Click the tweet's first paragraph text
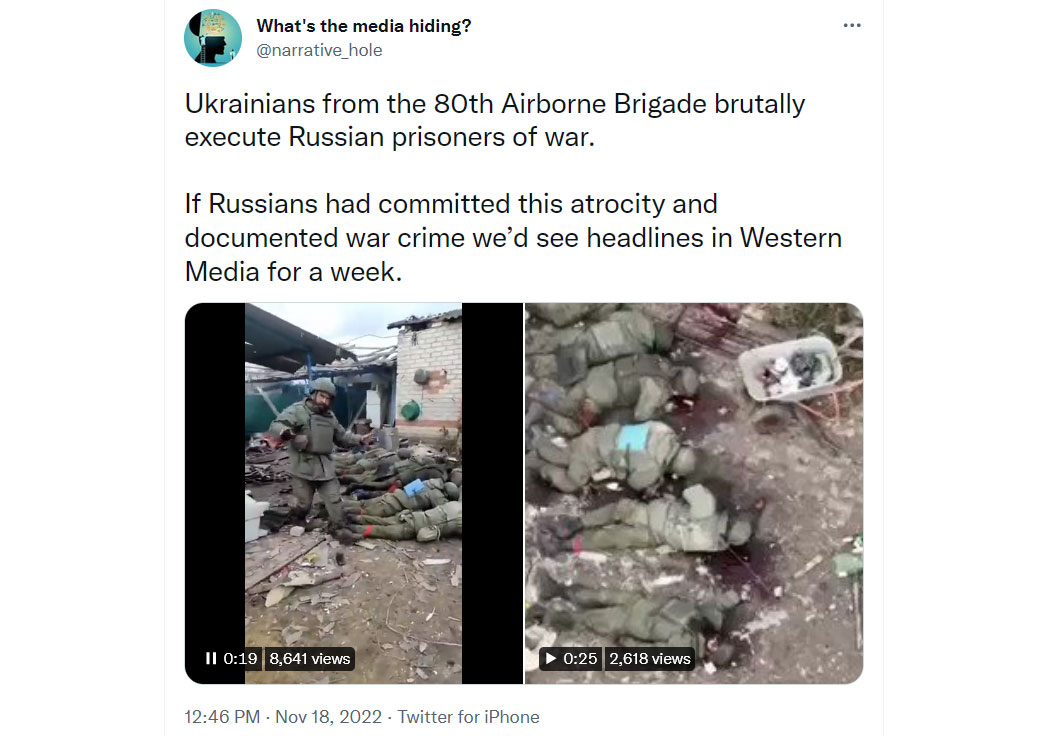The height and width of the screenshot is (736, 1050). [x=495, y=121]
